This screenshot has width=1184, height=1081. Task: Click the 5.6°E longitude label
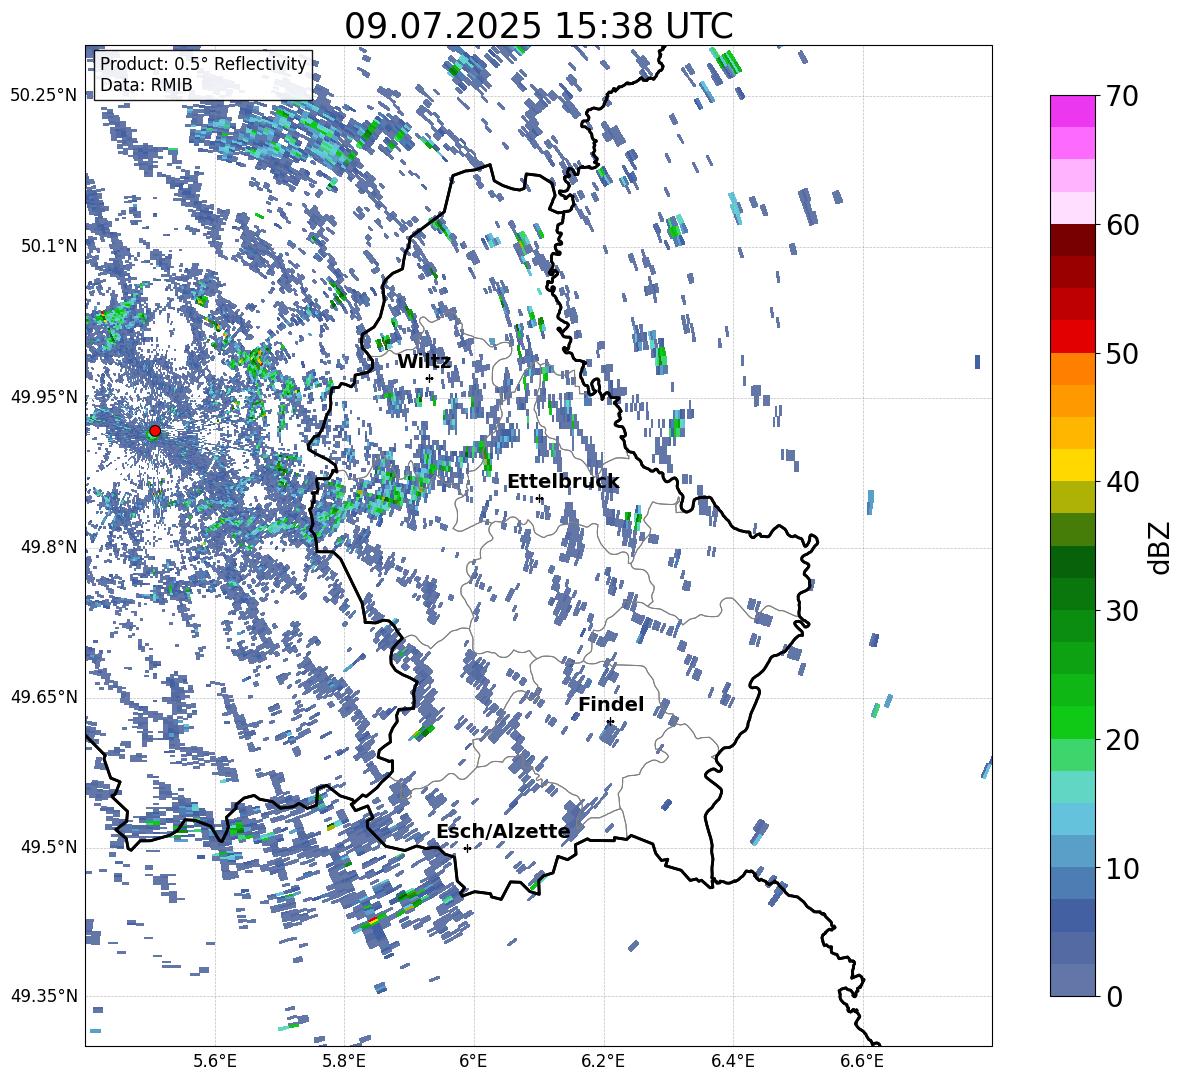214,1061
